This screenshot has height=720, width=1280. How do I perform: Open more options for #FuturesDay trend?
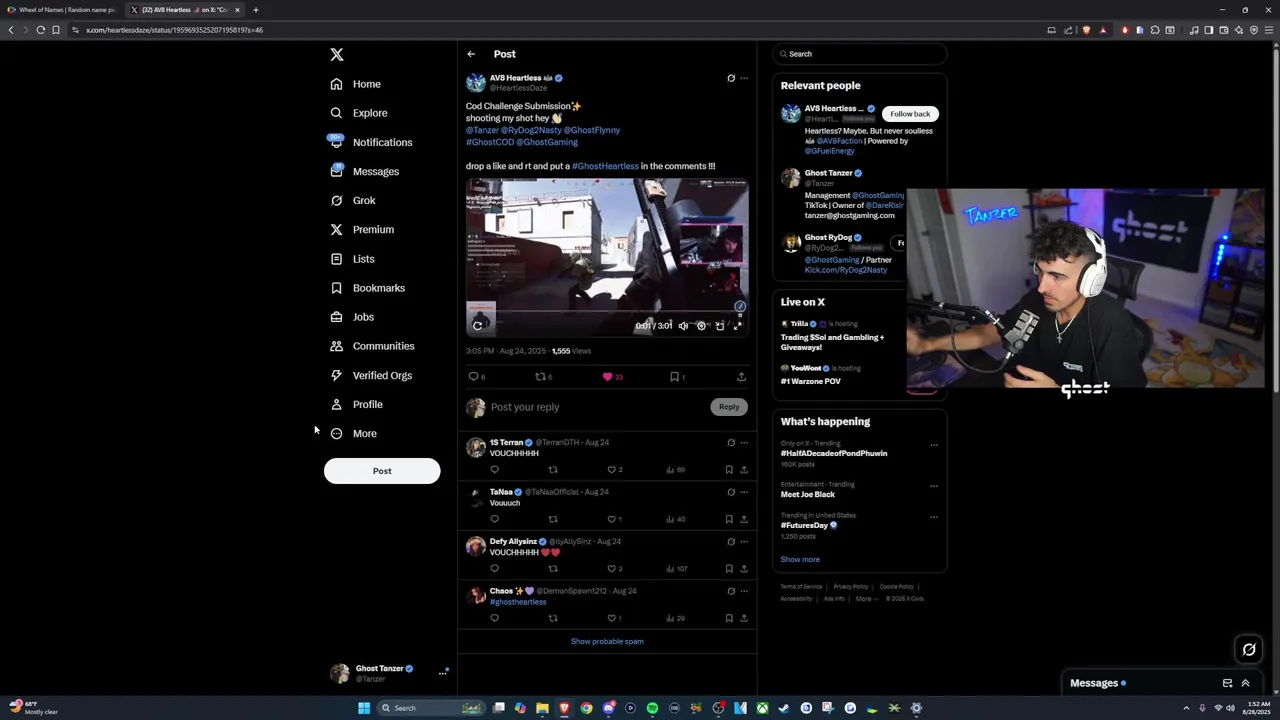(x=934, y=517)
